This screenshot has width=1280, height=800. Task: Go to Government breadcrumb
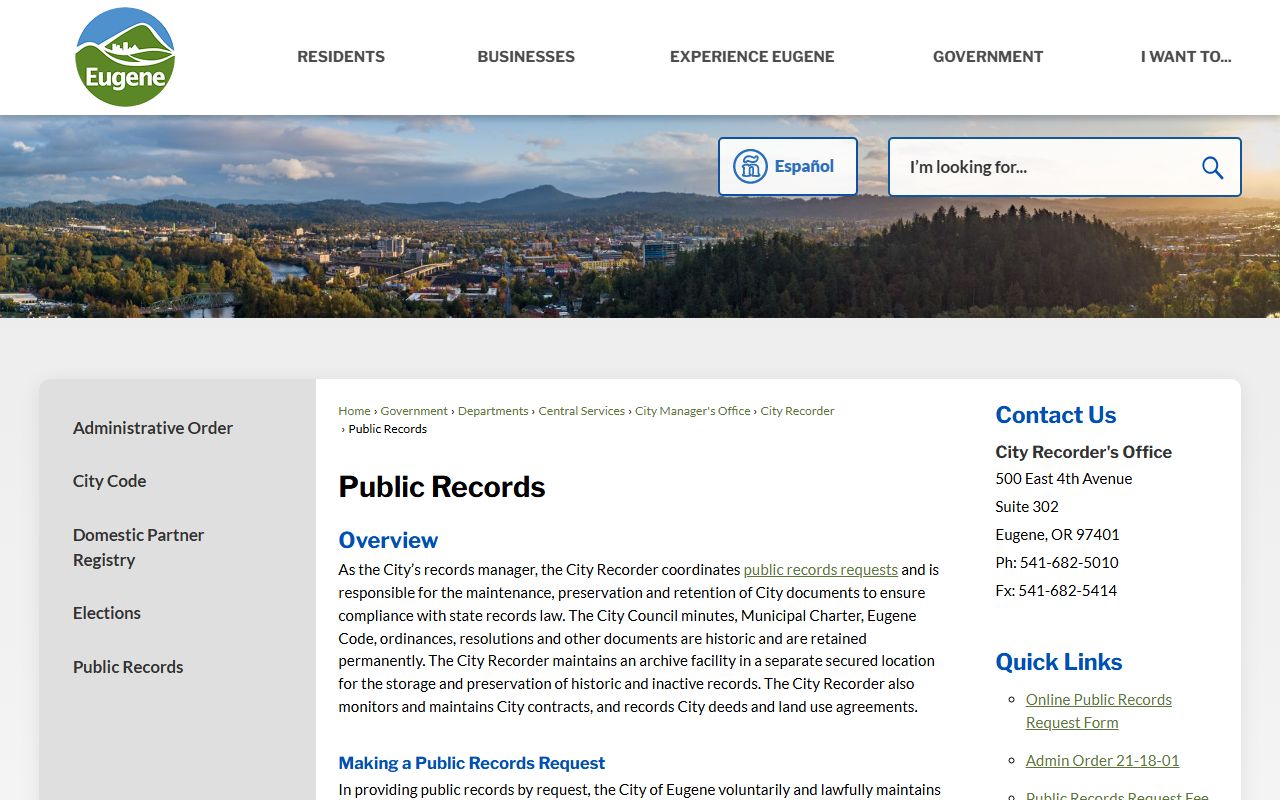(414, 411)
